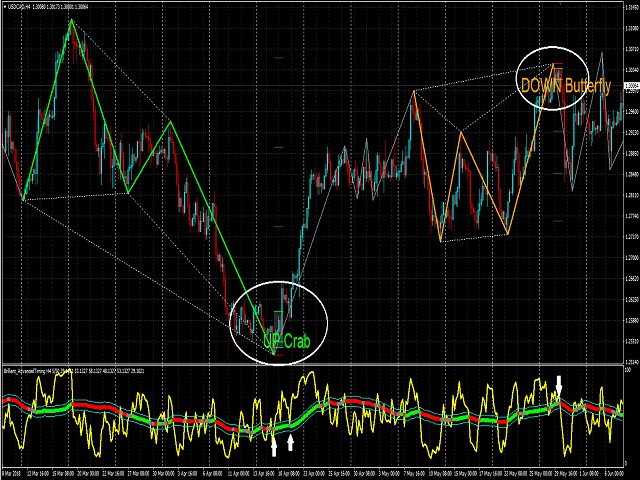Select the orange "DOWN Butterfly" pattern label
This screenshot has height=480, width=640.
pos(566,86)
